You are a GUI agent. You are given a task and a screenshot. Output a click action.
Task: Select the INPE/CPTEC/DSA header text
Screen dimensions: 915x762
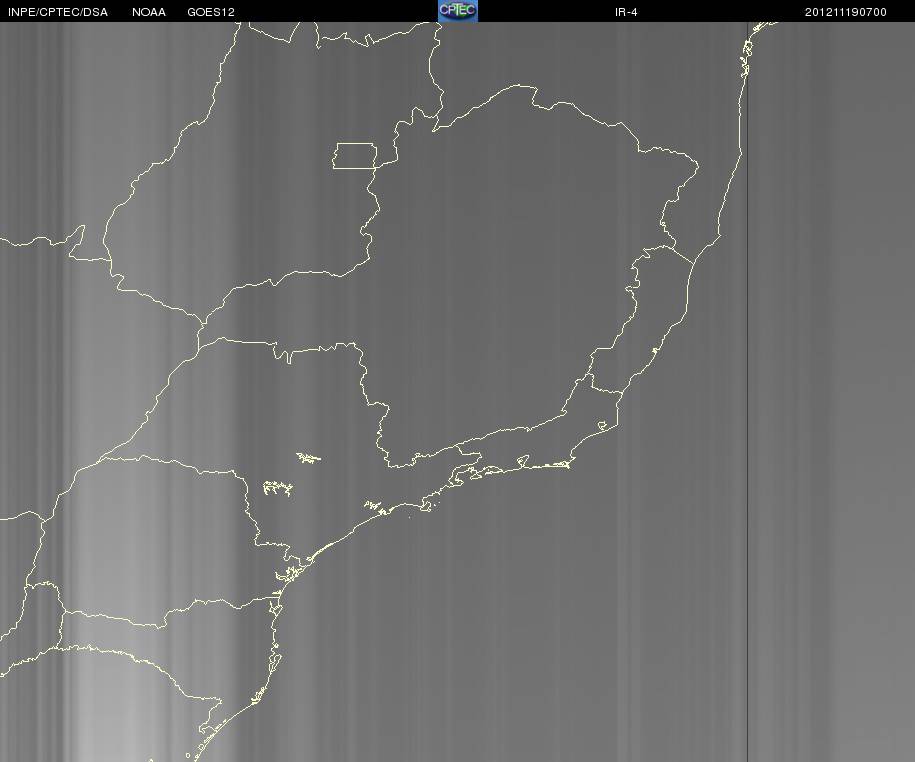(x=58, y=12)
